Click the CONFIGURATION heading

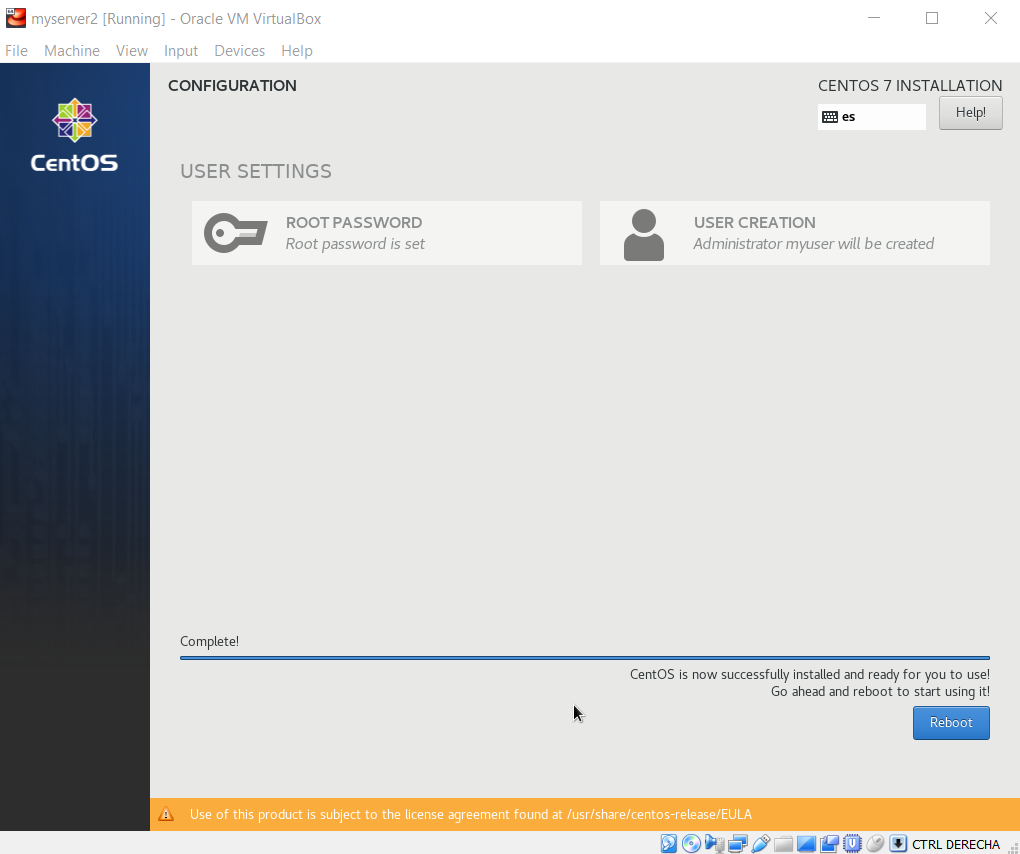click(232, 86)
